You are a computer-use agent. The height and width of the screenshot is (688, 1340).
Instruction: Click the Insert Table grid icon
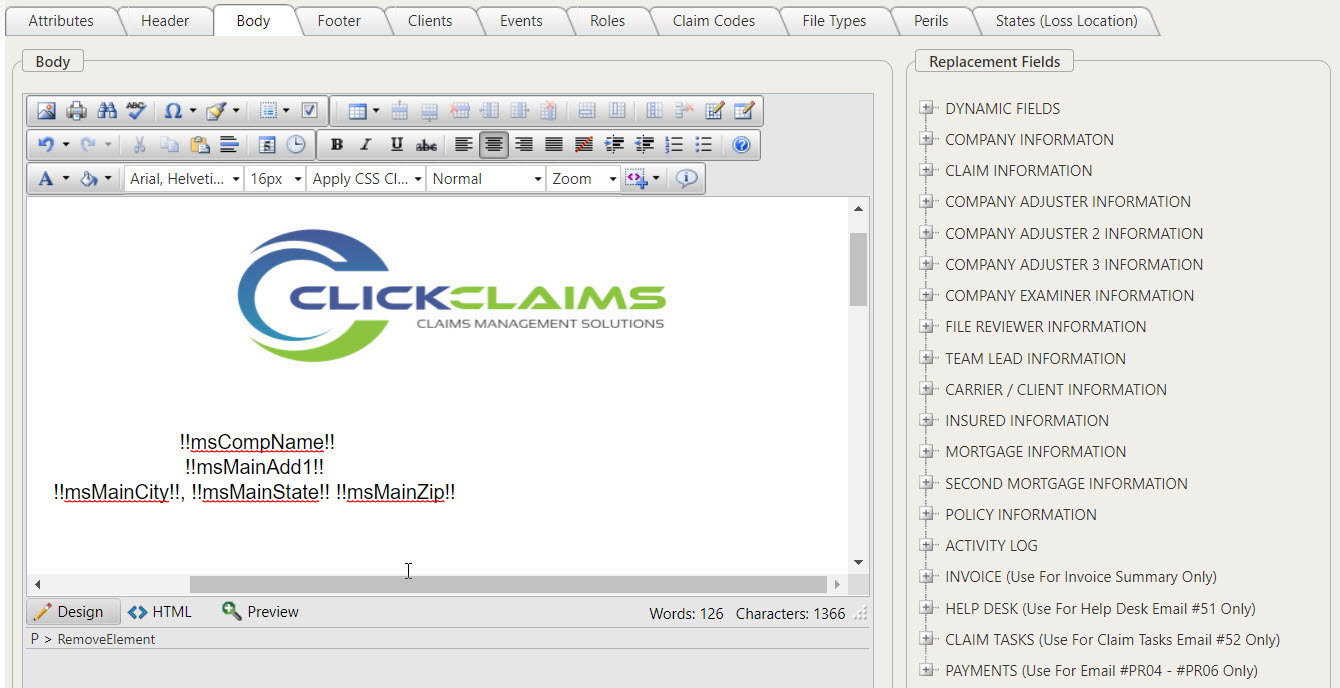pos(356,111)
